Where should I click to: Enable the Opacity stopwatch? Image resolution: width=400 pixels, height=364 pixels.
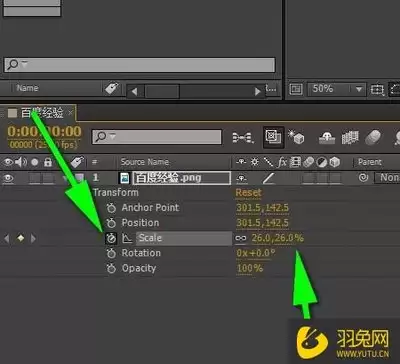pyautogui.click(x=111, y=269)
